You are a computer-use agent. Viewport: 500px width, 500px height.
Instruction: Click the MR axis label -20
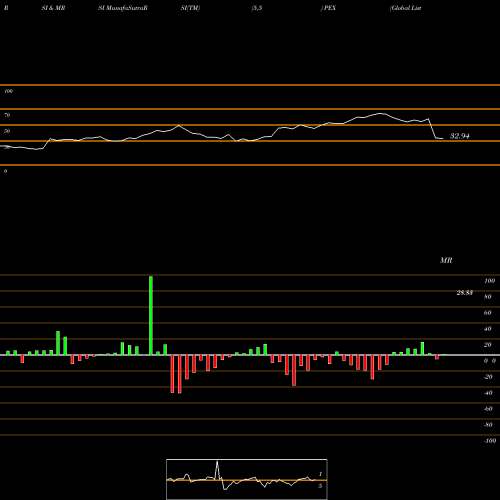coord(488,377)
